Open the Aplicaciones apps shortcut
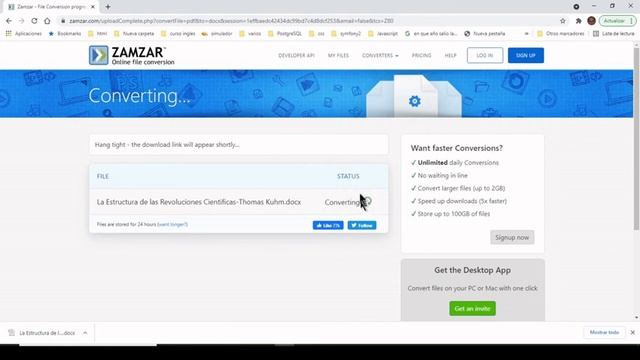This screenshot has height=360, width=640. coord(24,33)
